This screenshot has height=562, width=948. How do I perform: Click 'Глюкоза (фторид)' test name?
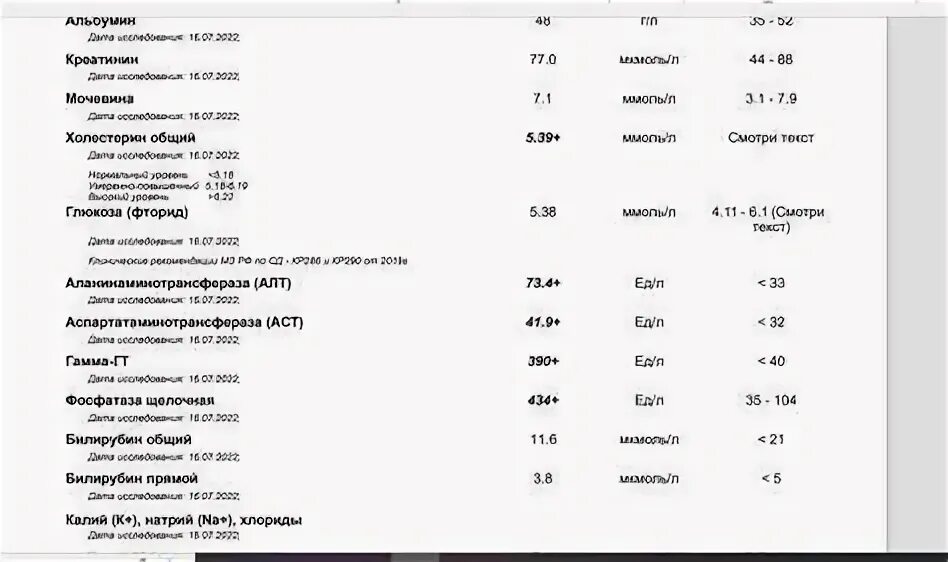126,212
